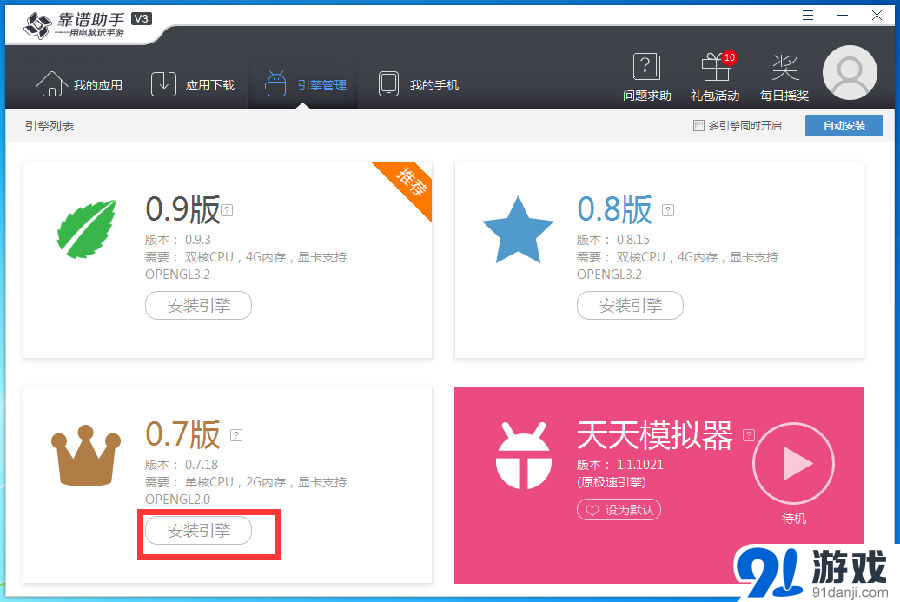
Task: Click help icon next to 天天模拟器
Action: click(x=749, y=435)
